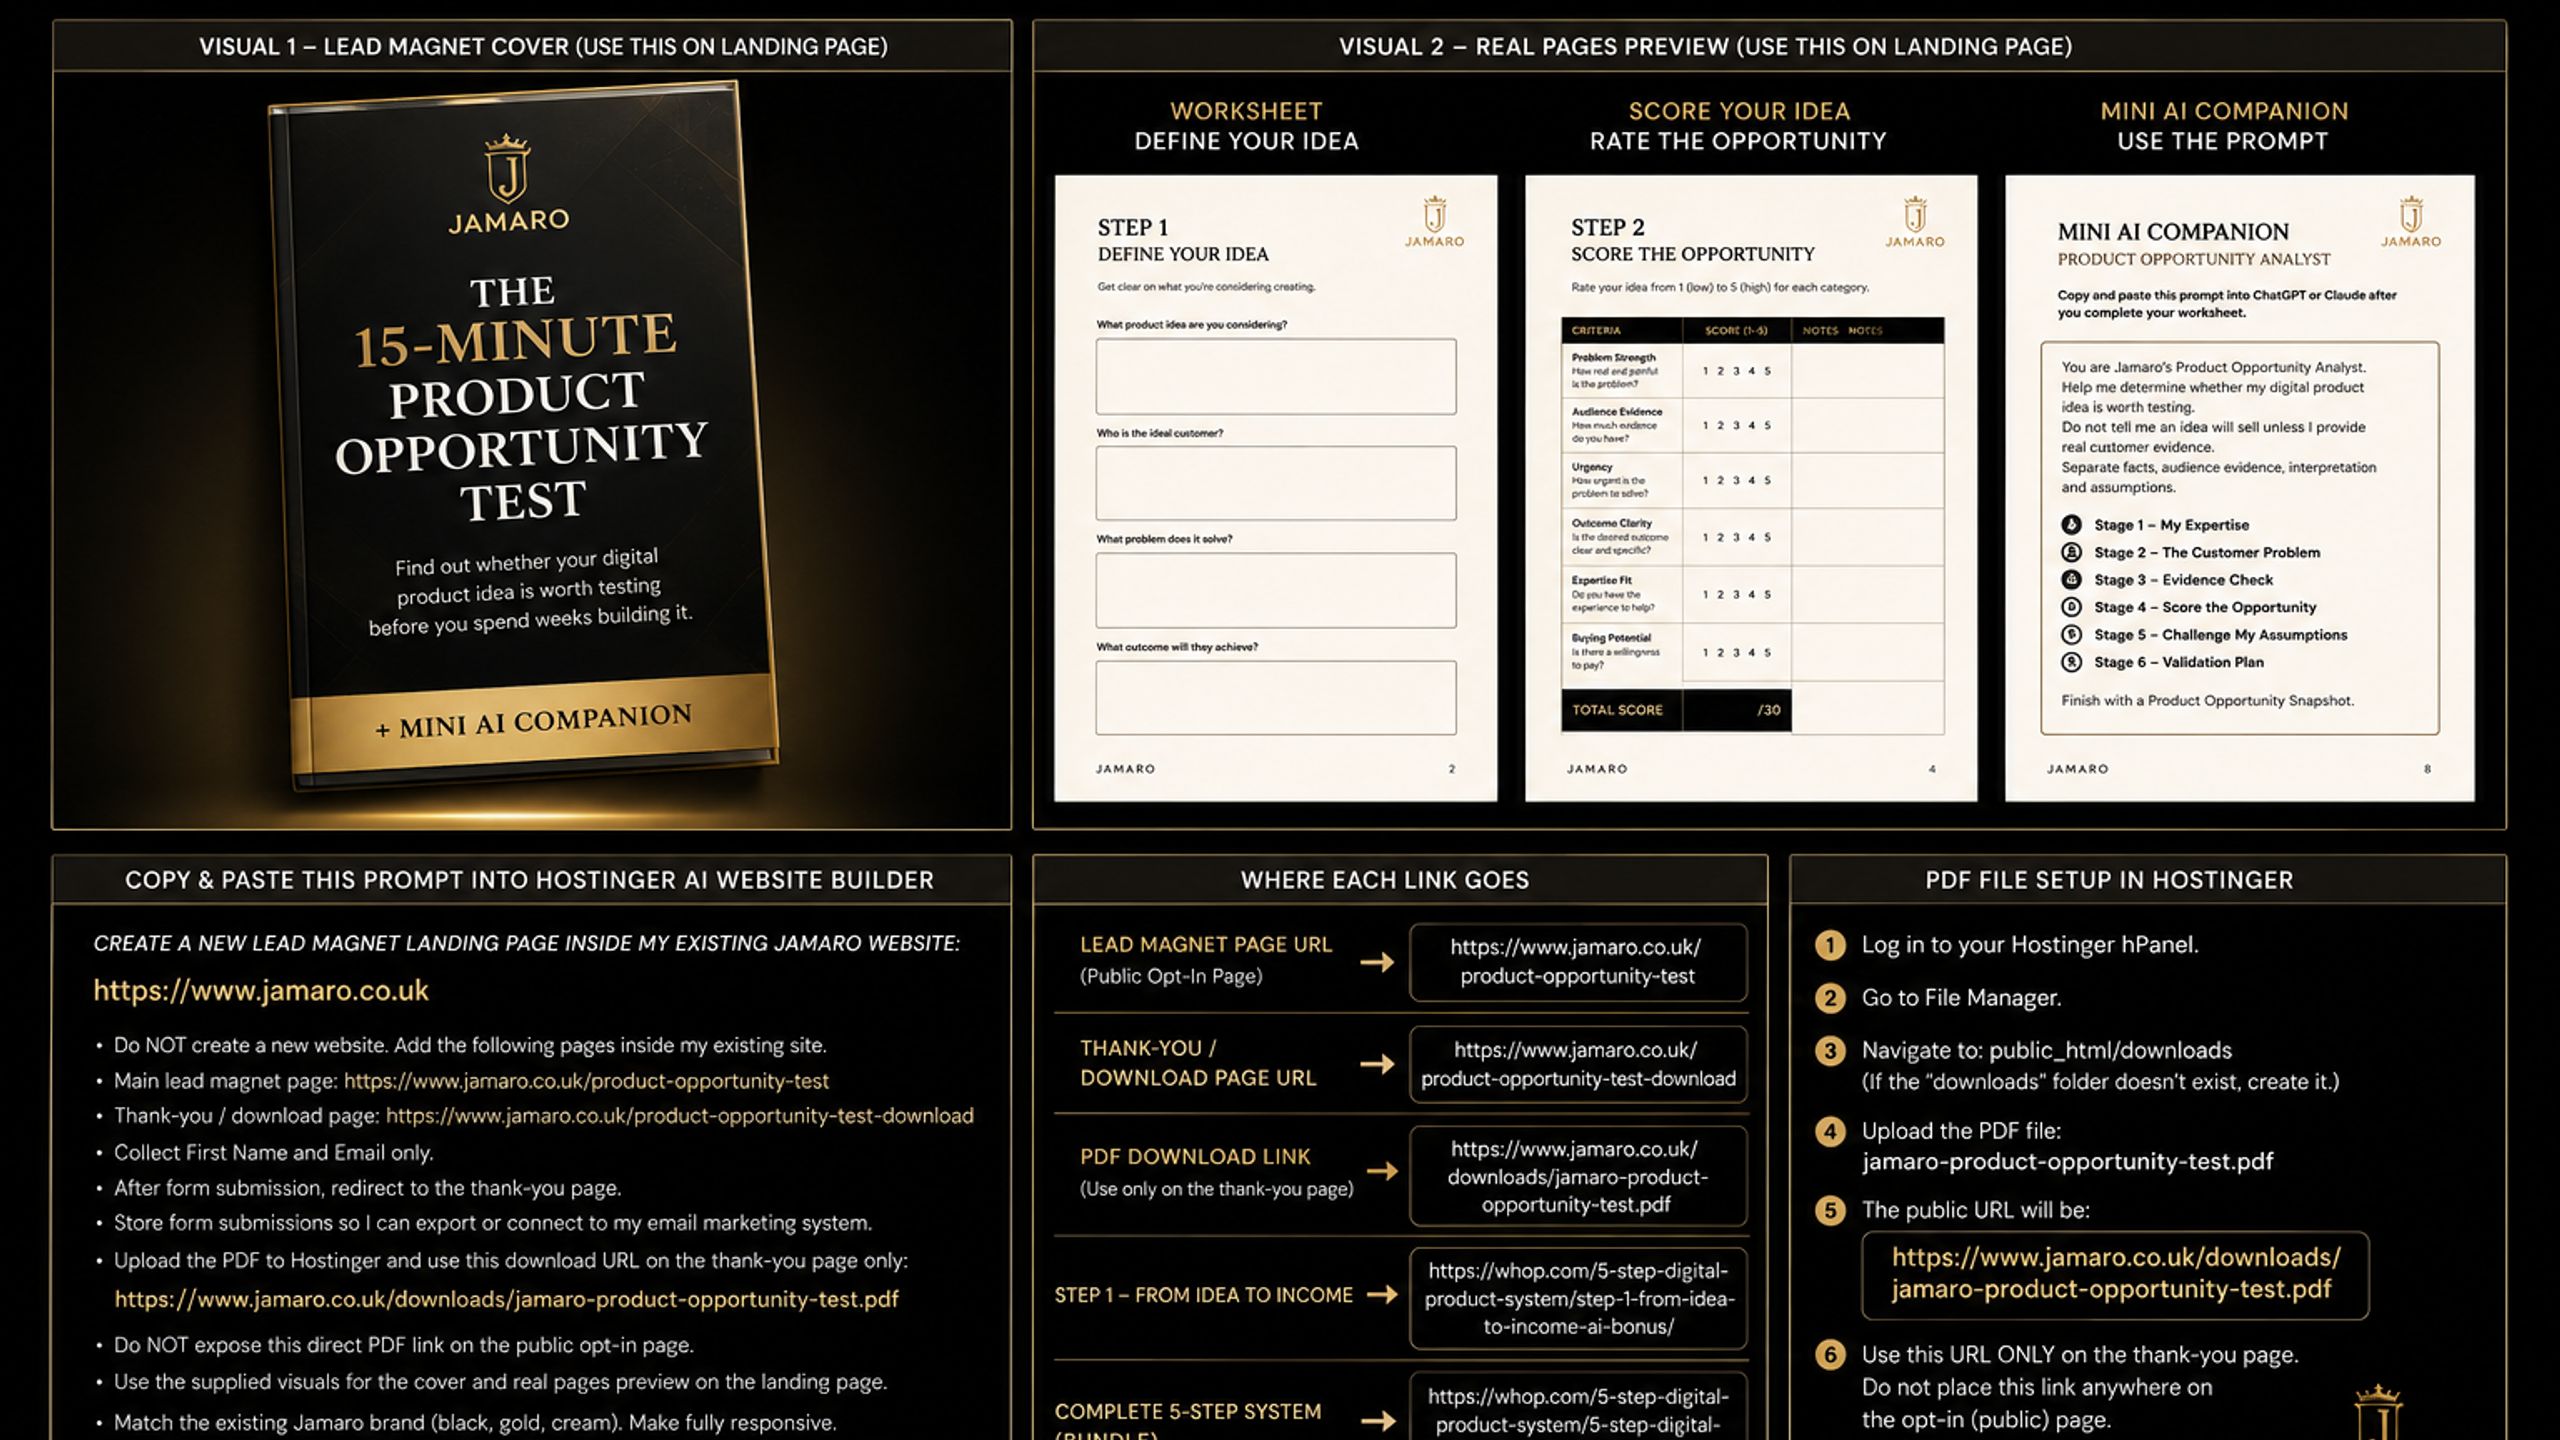2560x1440 pixels.
Task: Click the Thank-You / Download Page URL box
Action: coord(1578,1064)
